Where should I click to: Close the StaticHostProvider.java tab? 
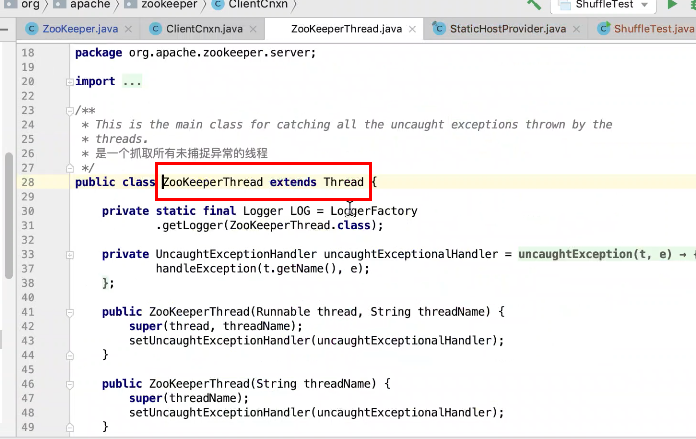tap(576, 29)
